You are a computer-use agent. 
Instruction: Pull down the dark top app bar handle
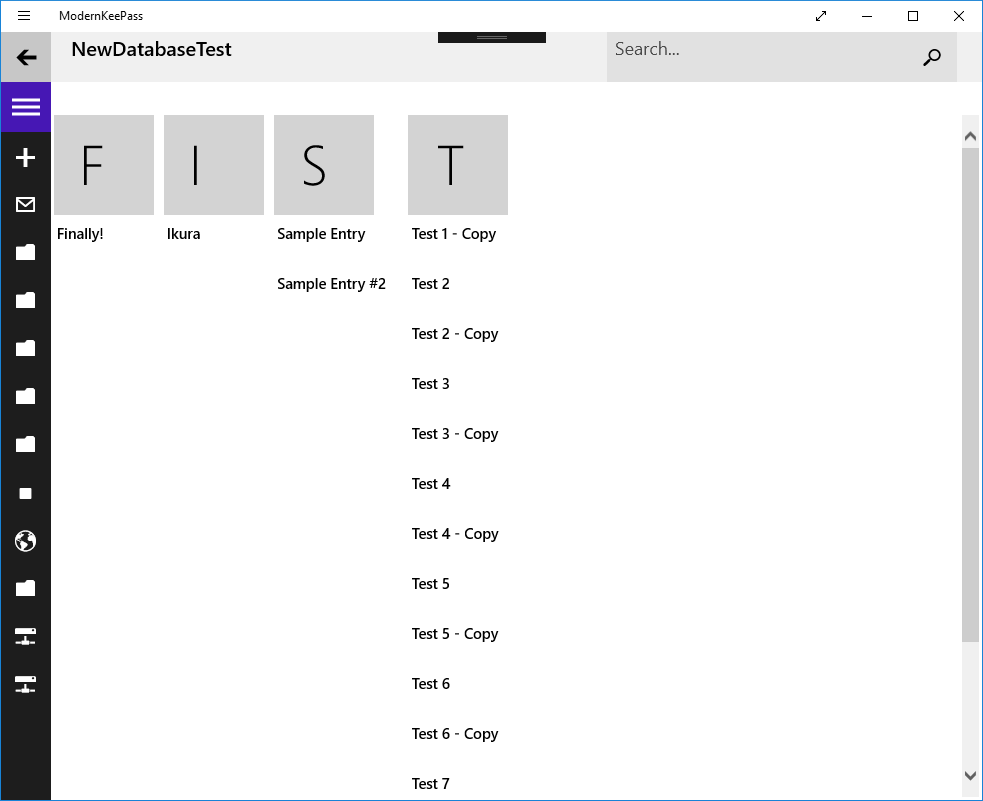click(492, 37)
